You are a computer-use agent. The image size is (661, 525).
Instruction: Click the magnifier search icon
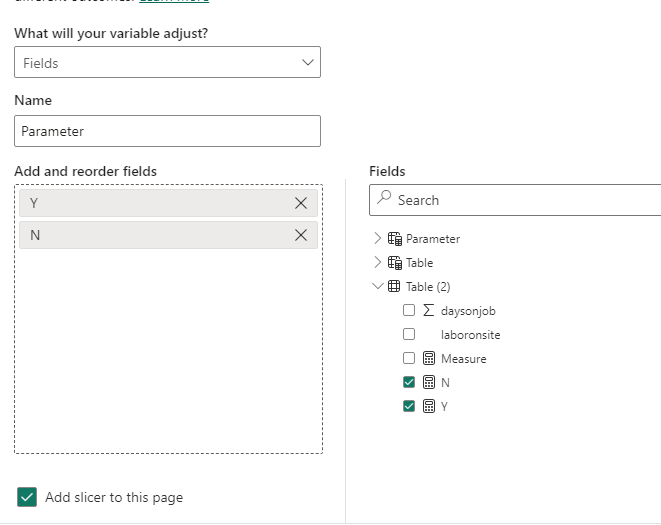384,197
